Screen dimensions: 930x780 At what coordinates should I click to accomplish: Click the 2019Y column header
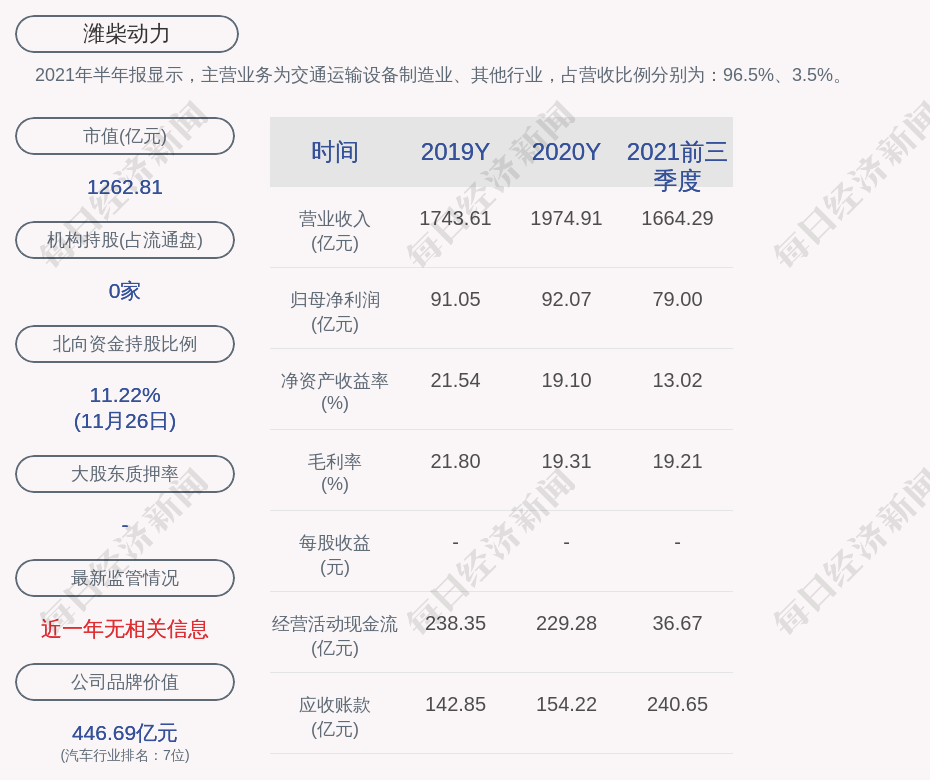[455, 152]
